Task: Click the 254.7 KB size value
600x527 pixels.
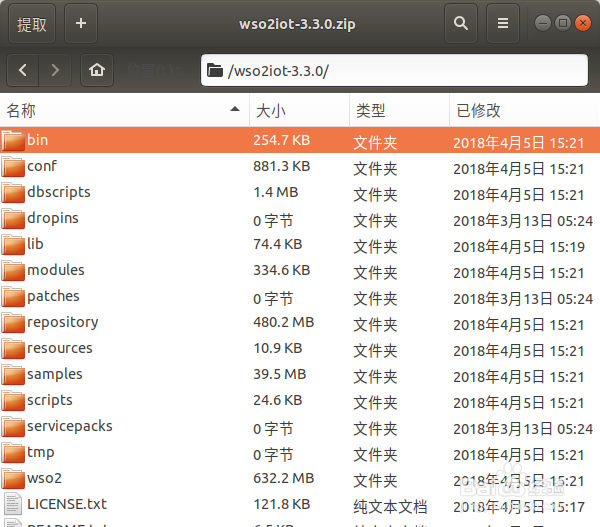Action: click(282, 140)
